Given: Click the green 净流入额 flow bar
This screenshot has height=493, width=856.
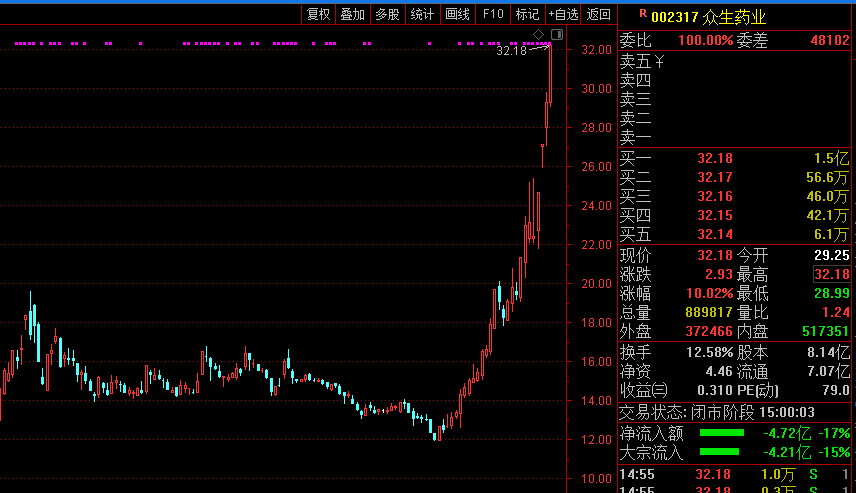Looking at the screenshot, I should [x=722, y=433].
